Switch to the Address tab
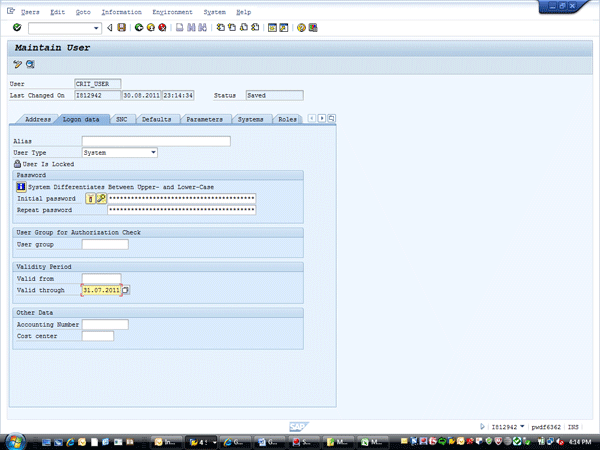600x450 pixels. pyautogui.click(x=38, y=119)
